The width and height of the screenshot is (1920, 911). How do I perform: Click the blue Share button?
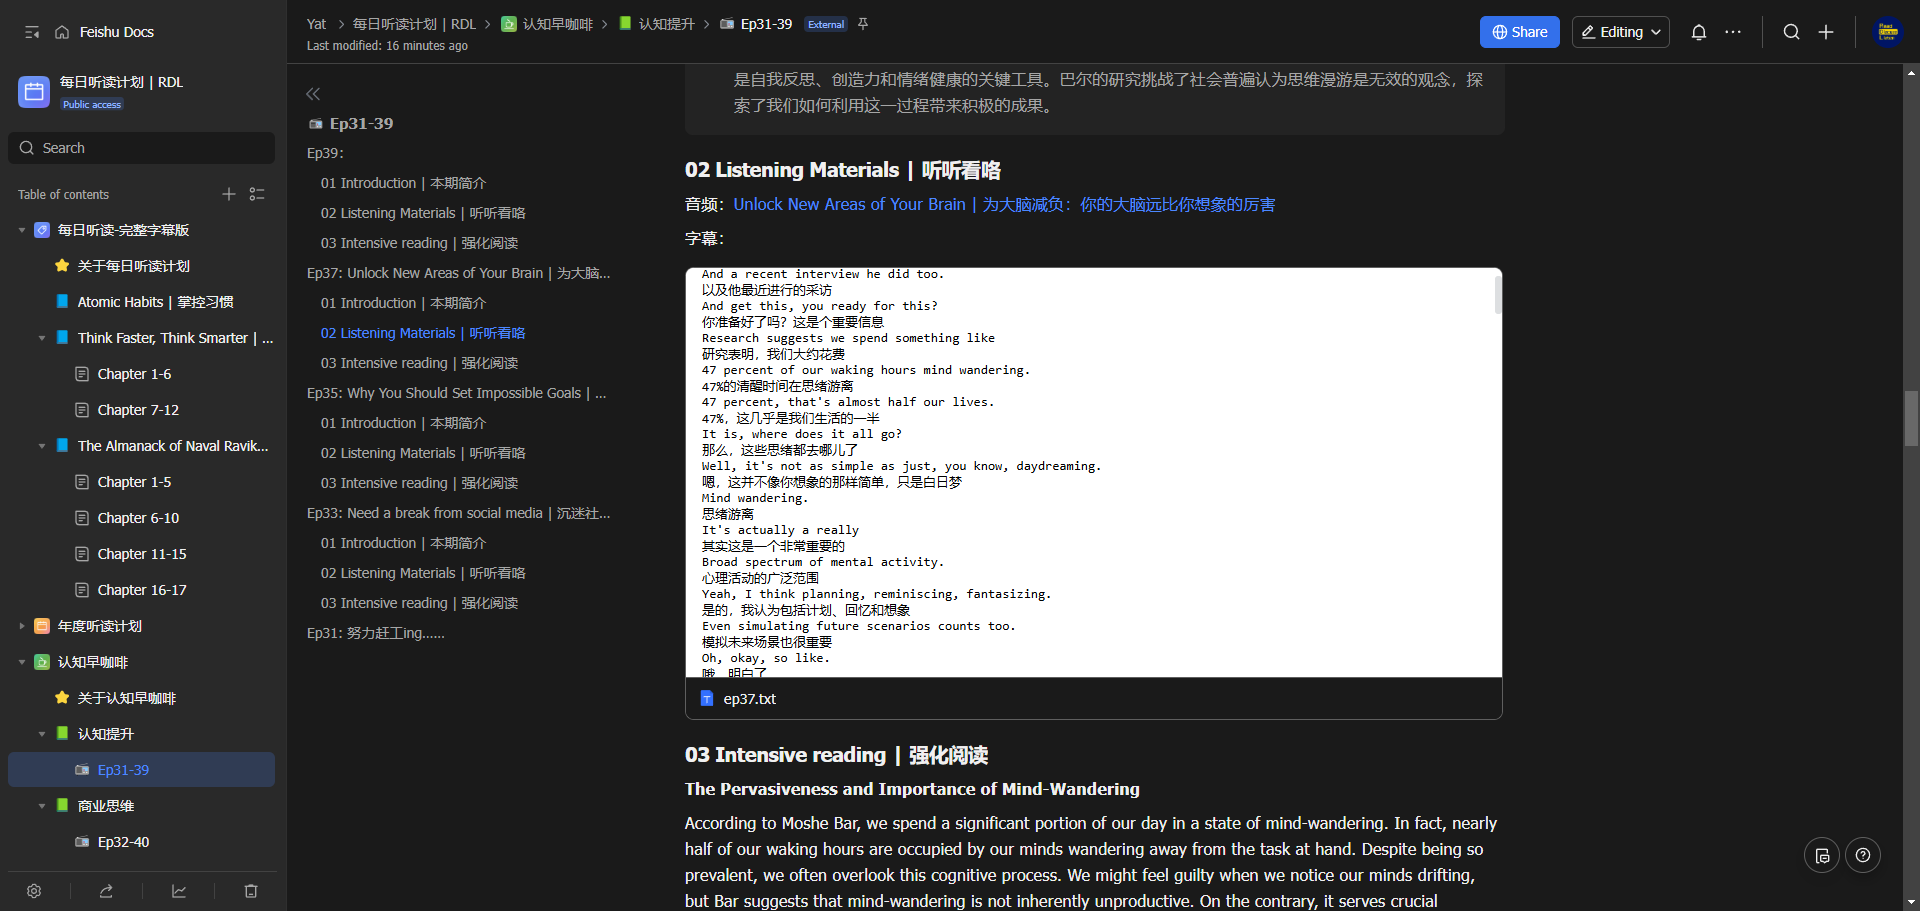[1519, 32]
